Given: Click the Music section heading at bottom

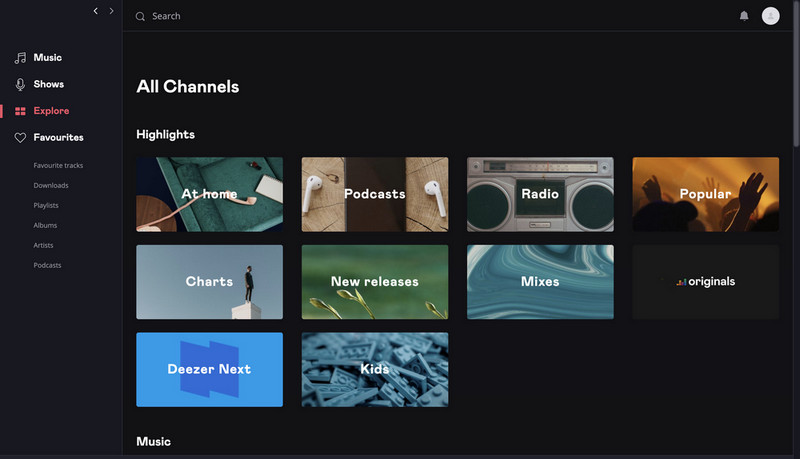Looking at the screenshot, I should (154, 442).
